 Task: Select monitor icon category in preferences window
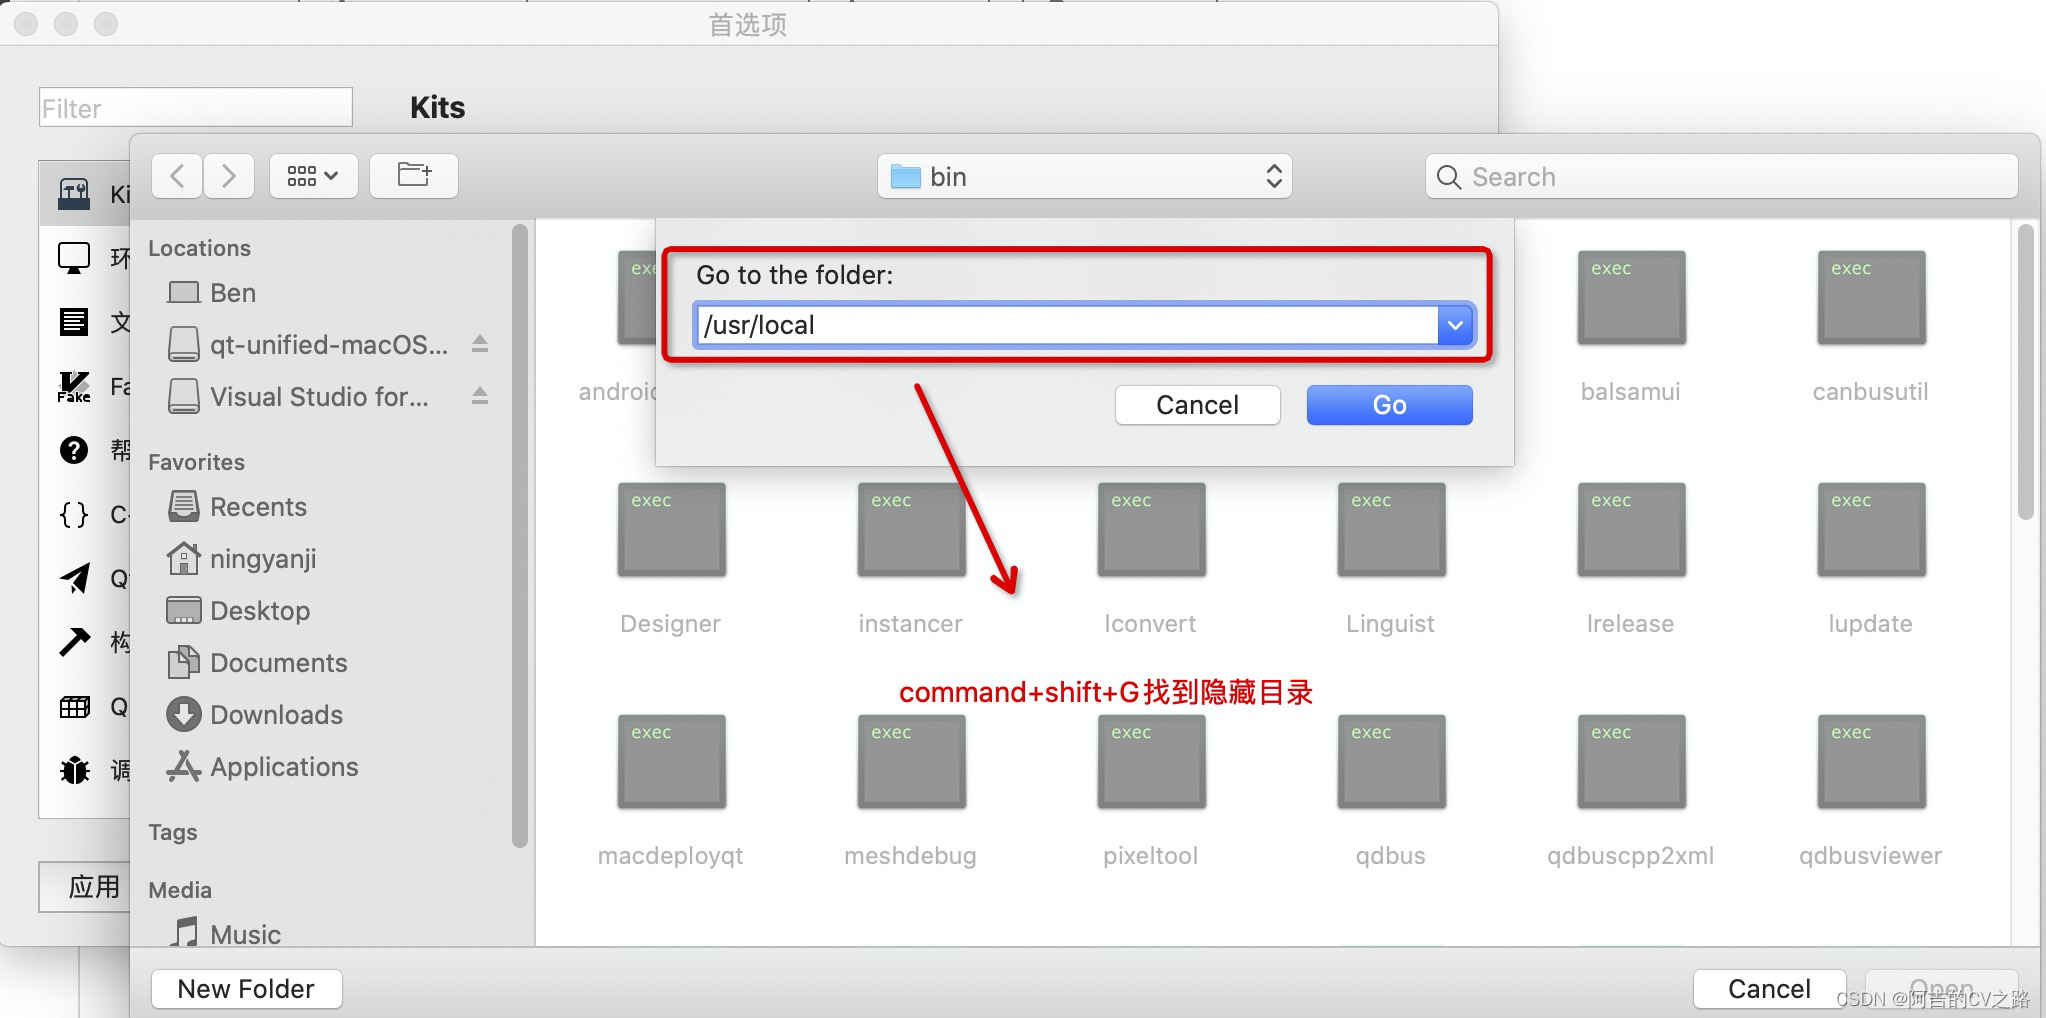coord(74,258)
